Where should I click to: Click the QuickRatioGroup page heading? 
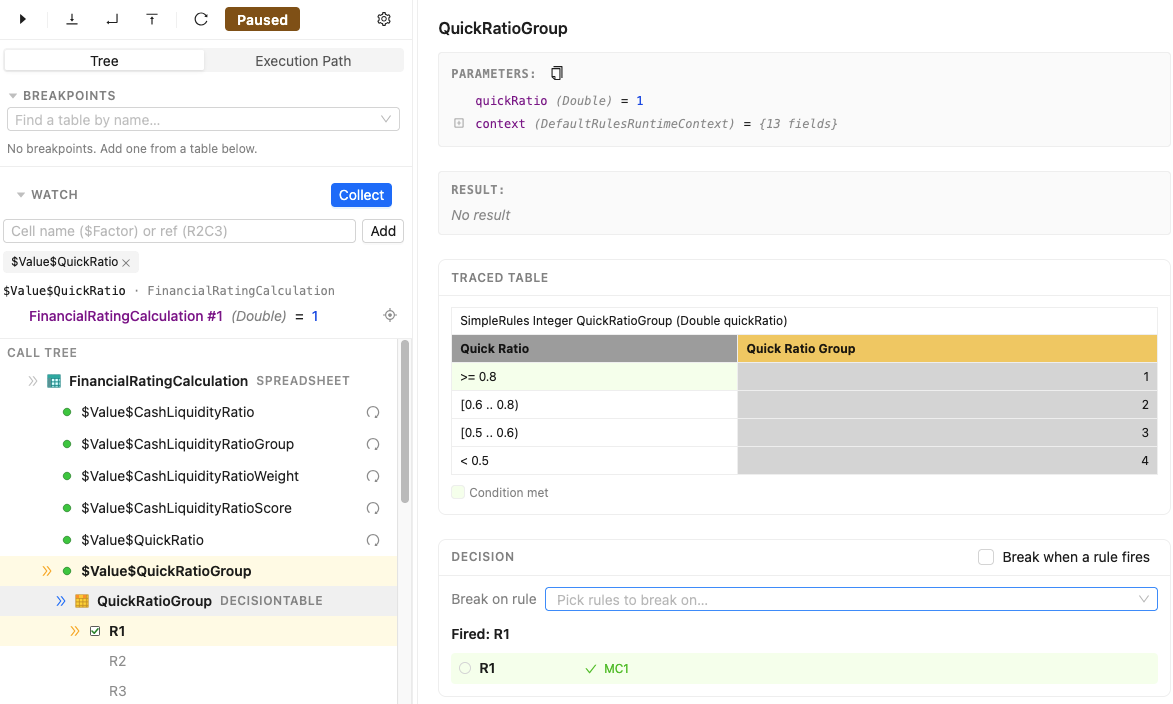pos(503,28)
